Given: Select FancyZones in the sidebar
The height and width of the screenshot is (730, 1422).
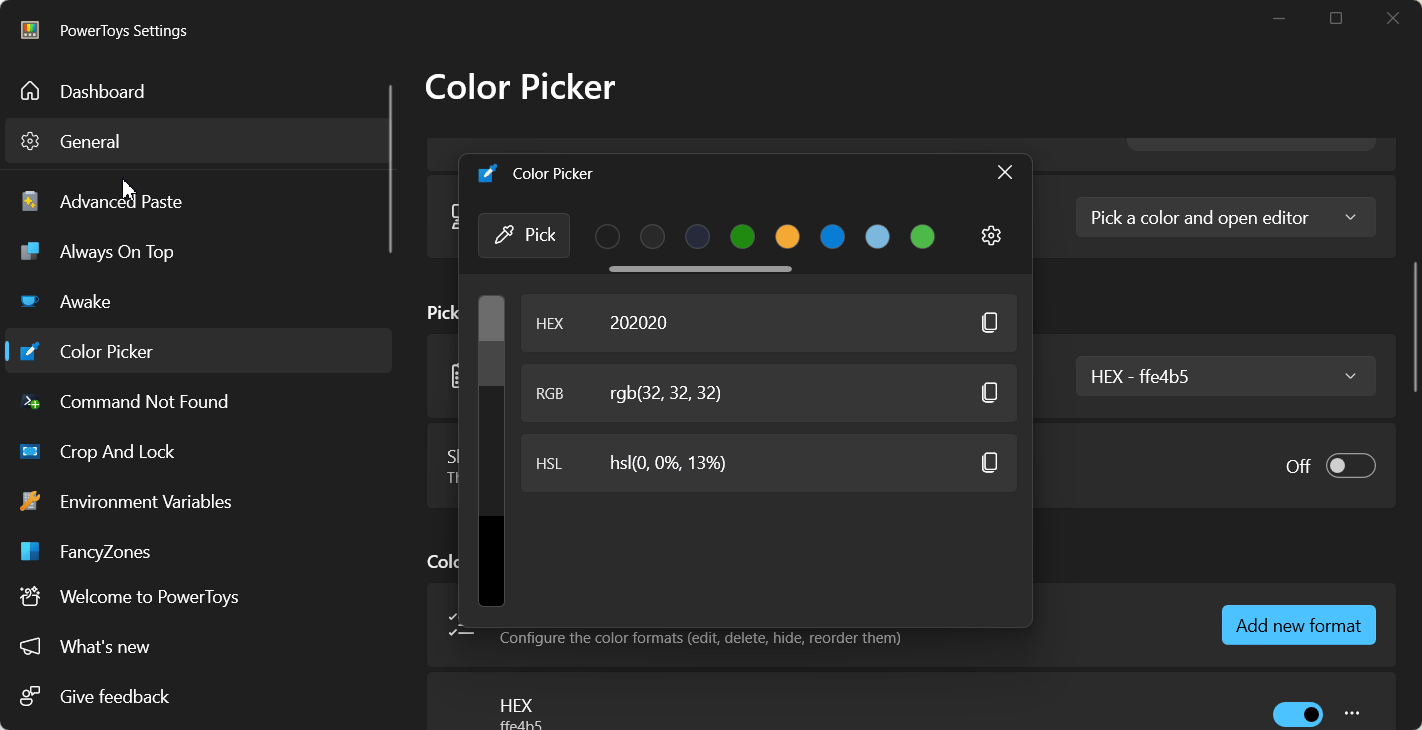Looking at the screenshot, I should coord(197,551).
